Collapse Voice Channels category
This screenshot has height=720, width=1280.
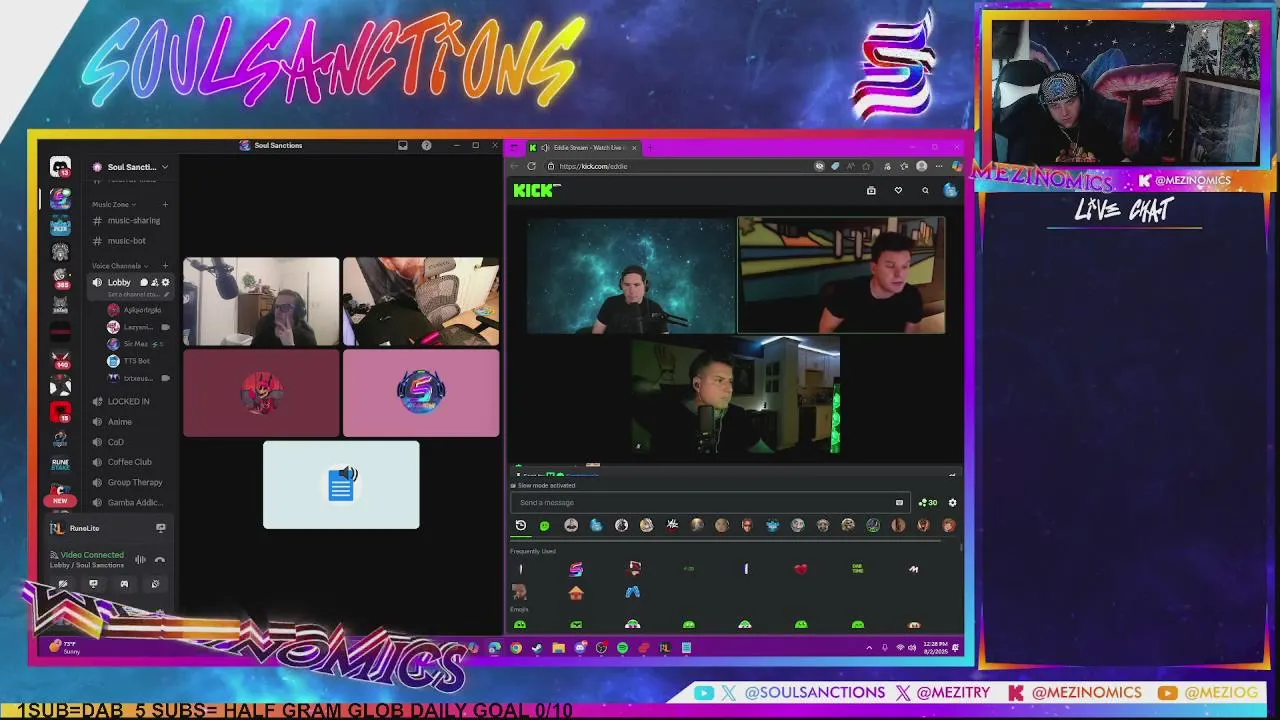pyautogui.click(x=119, y=266)
